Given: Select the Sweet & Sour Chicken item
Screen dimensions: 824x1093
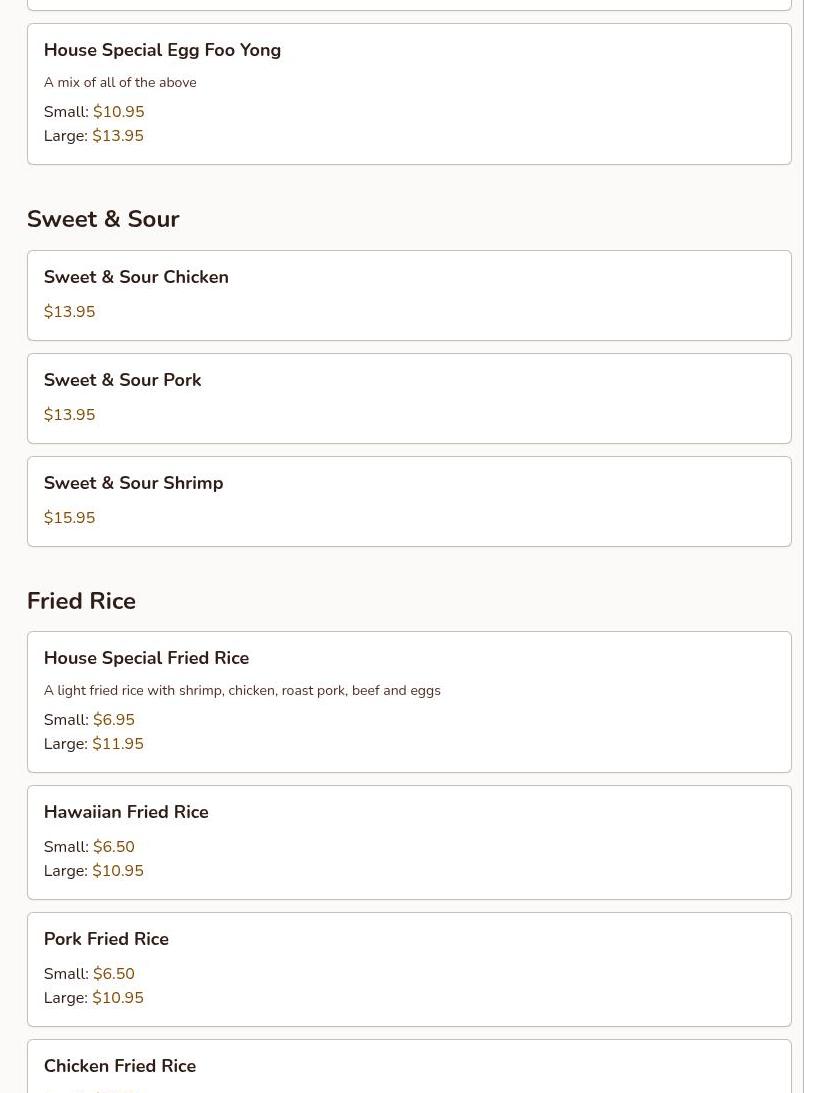Looking at the screenshot, I should coord(136,277).
